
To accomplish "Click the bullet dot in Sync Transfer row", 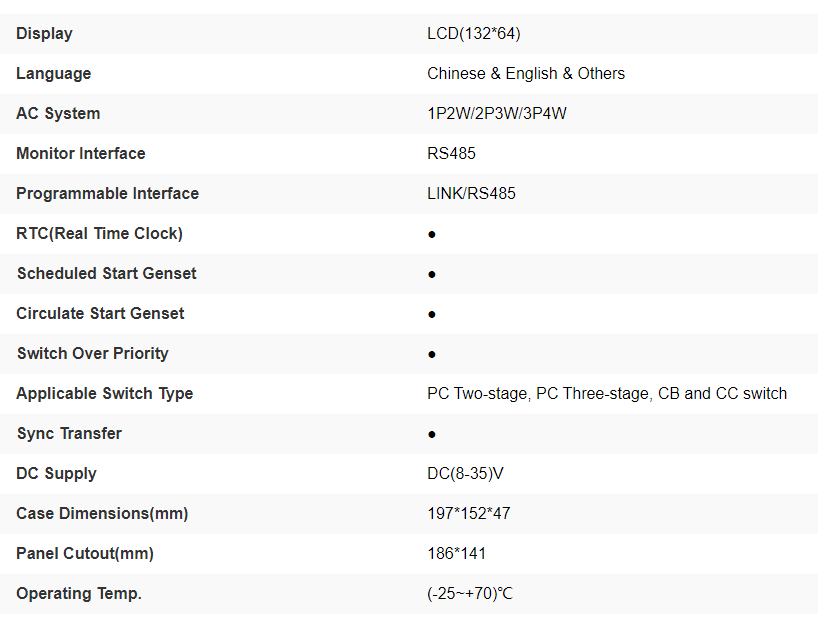I will (432, 434).
